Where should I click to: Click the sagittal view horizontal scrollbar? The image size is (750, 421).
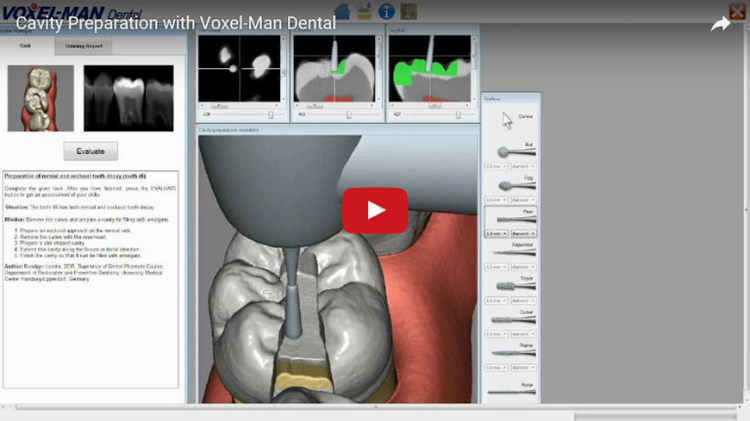[x=430, y=105]
